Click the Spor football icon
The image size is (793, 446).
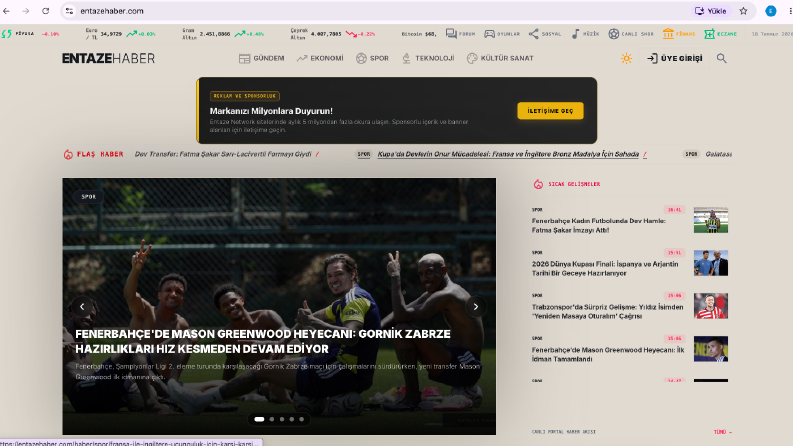pyautogui.click(x=361, y=58)
